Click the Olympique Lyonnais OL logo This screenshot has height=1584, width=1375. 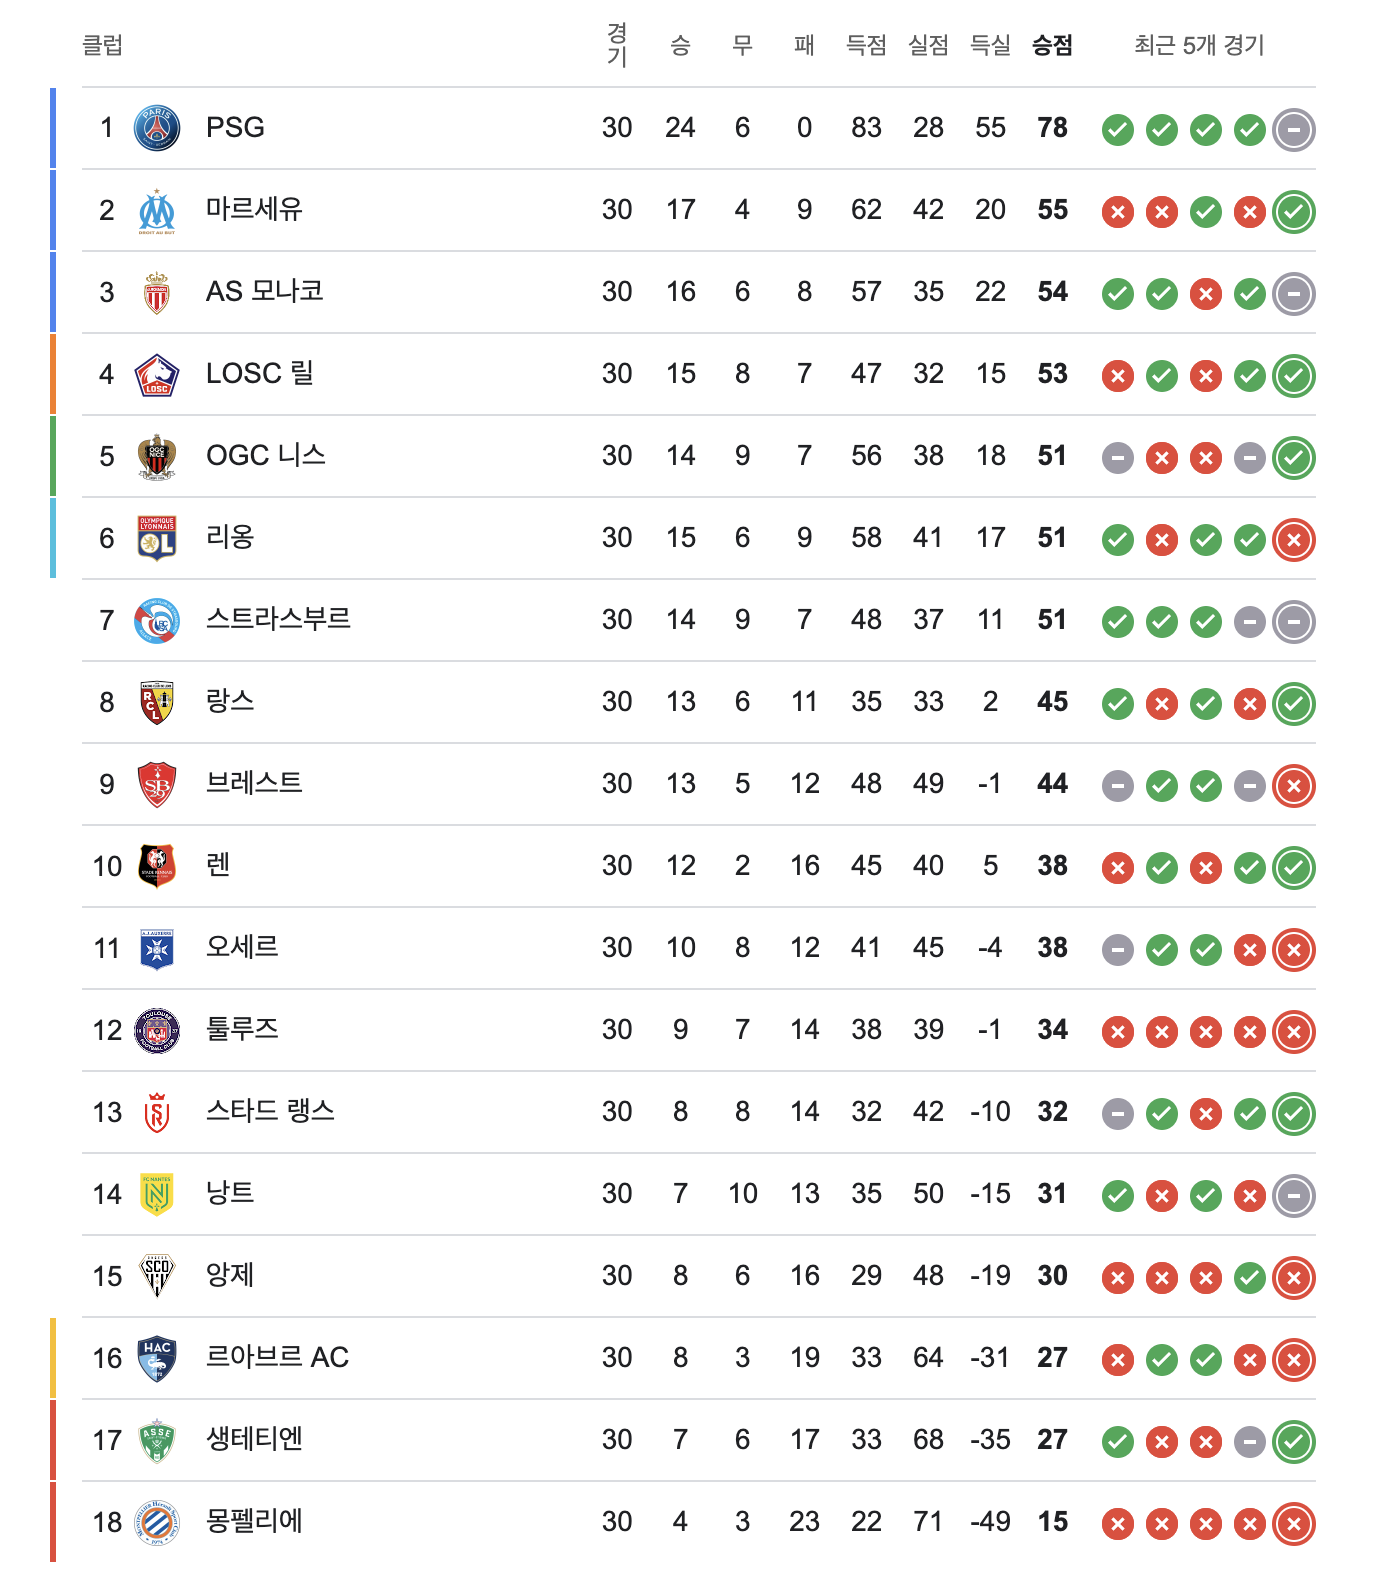[157, 538]
